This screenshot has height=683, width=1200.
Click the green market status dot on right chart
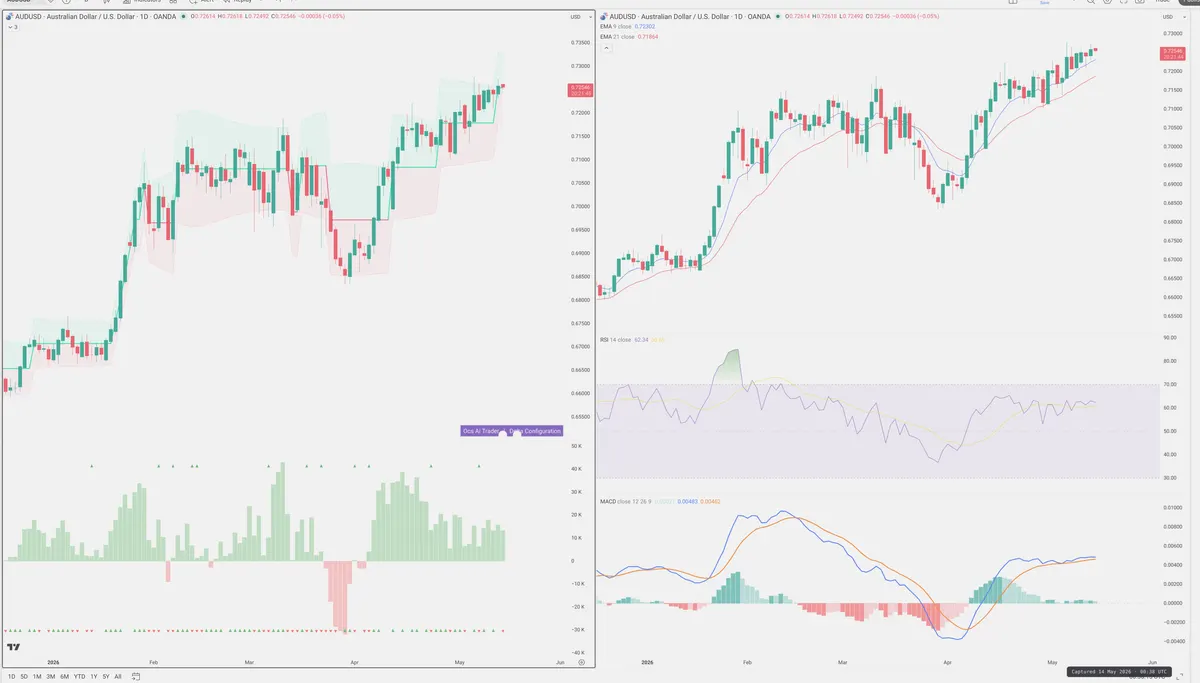(x=777, y=18)
